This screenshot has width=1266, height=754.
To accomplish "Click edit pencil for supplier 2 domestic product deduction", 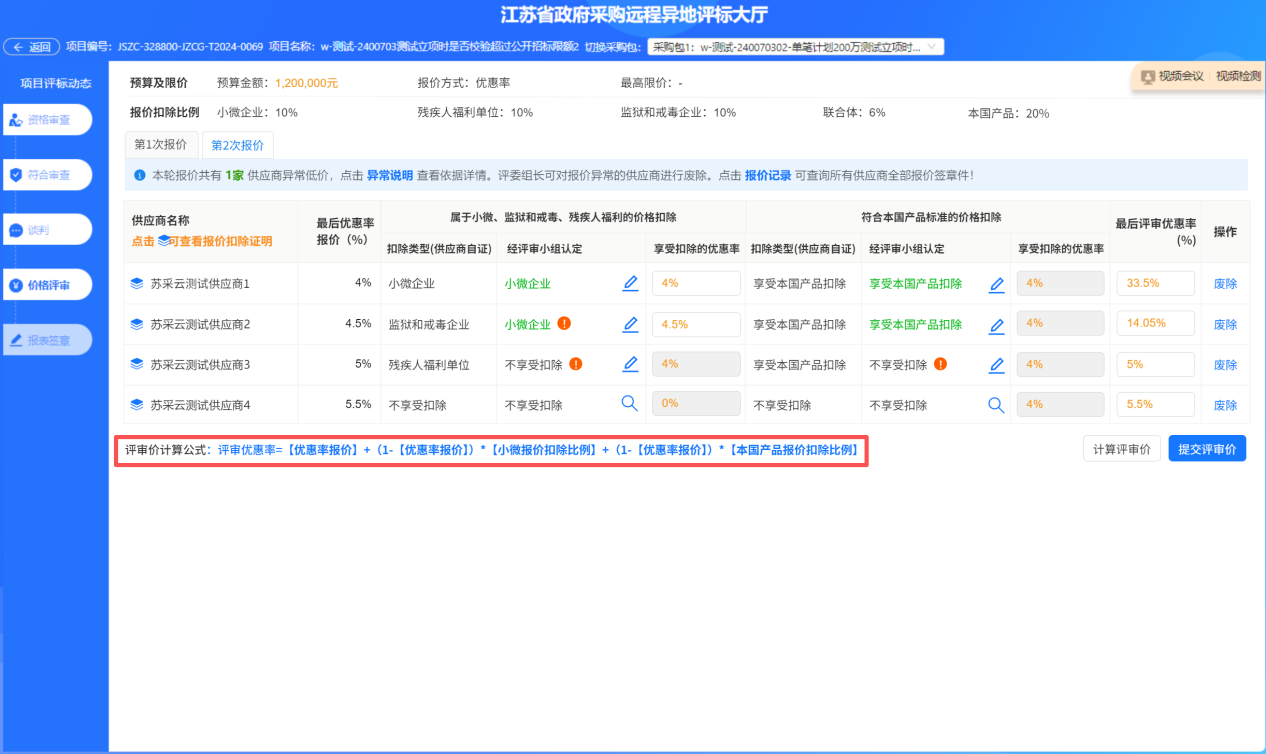I will (996, 325).
